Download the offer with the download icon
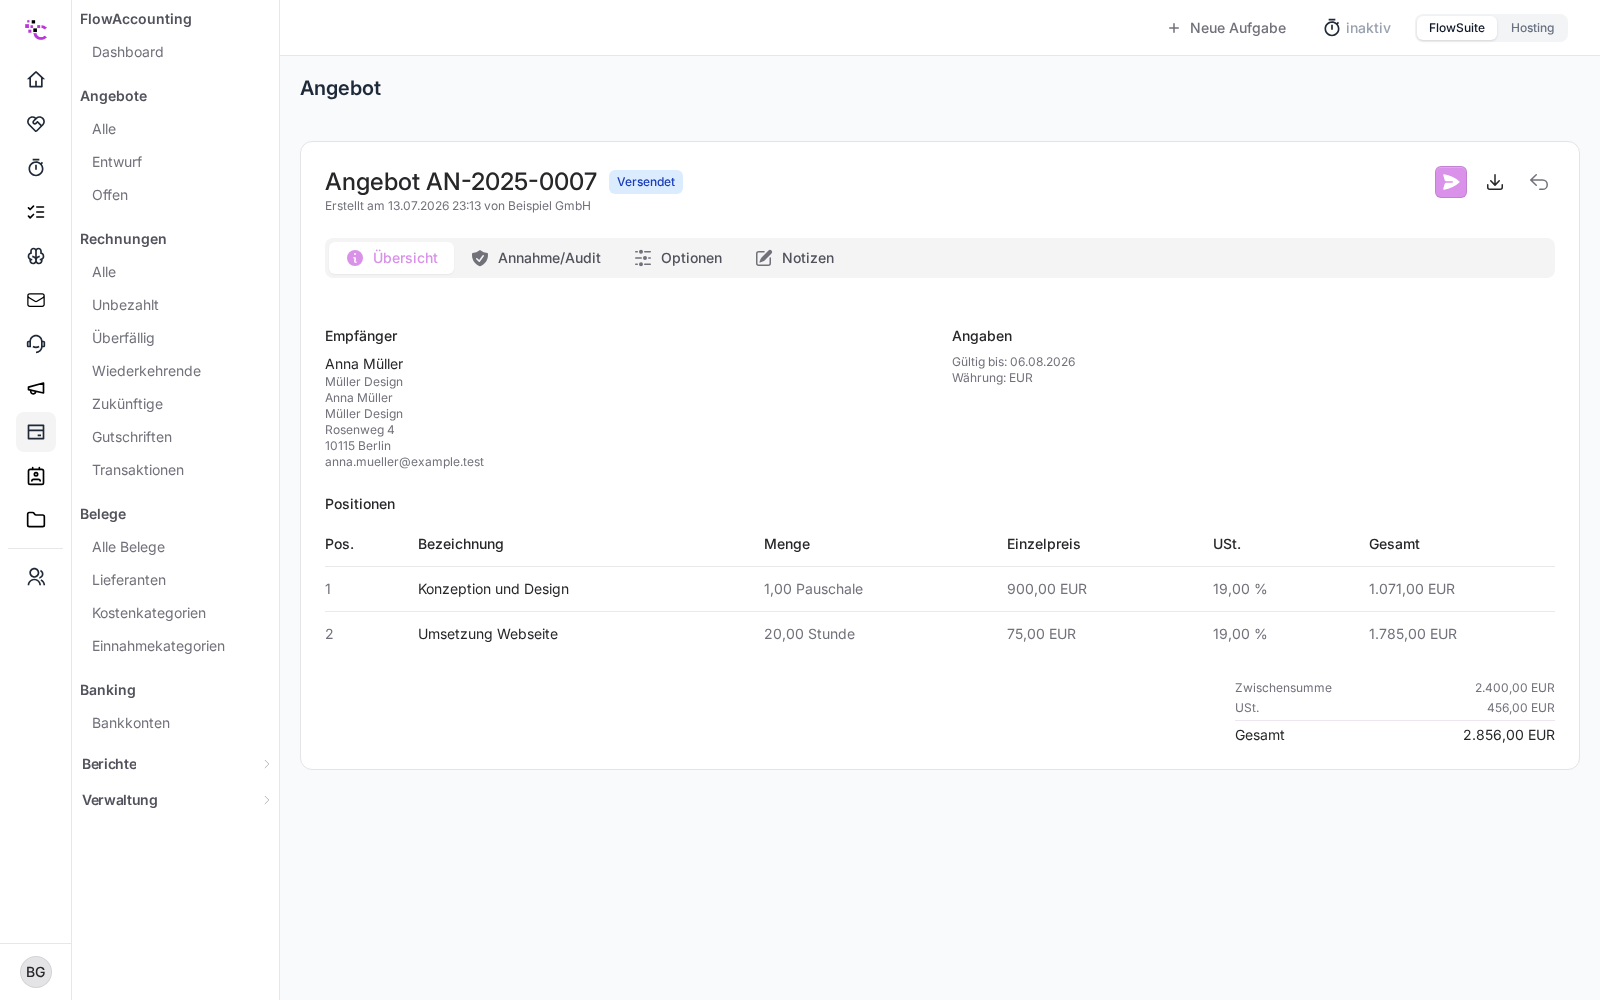Viewport: 1600px width, 1000px height. [x=1495, y=182]
